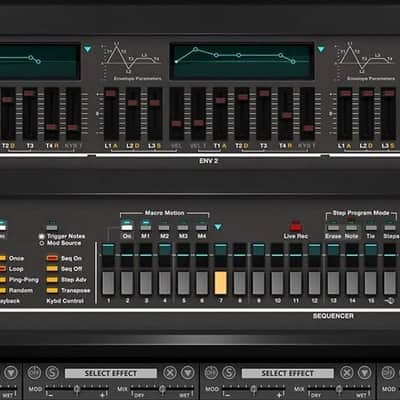Select sequencer step pad 8

tap(240, 283)
